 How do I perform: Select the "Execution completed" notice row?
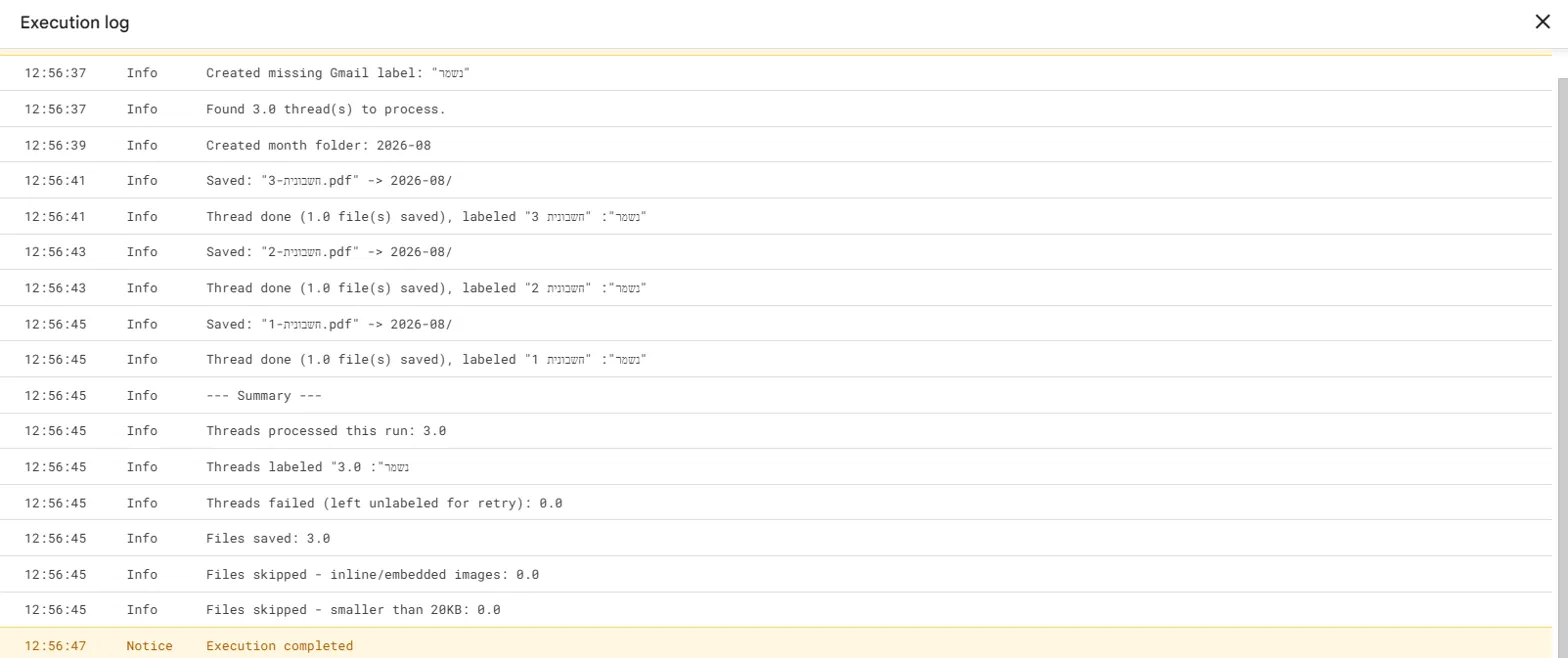coord(776,645)
